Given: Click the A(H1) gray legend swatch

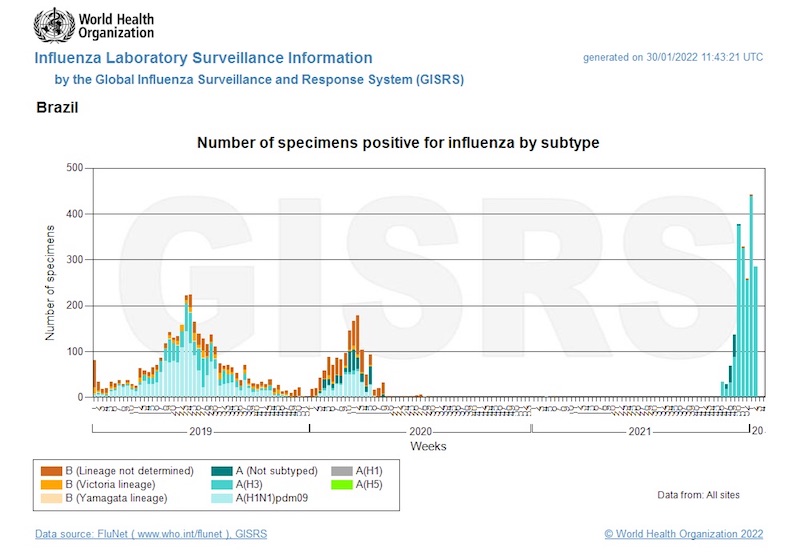Looking at the screenshot, I should coord(342,471).
